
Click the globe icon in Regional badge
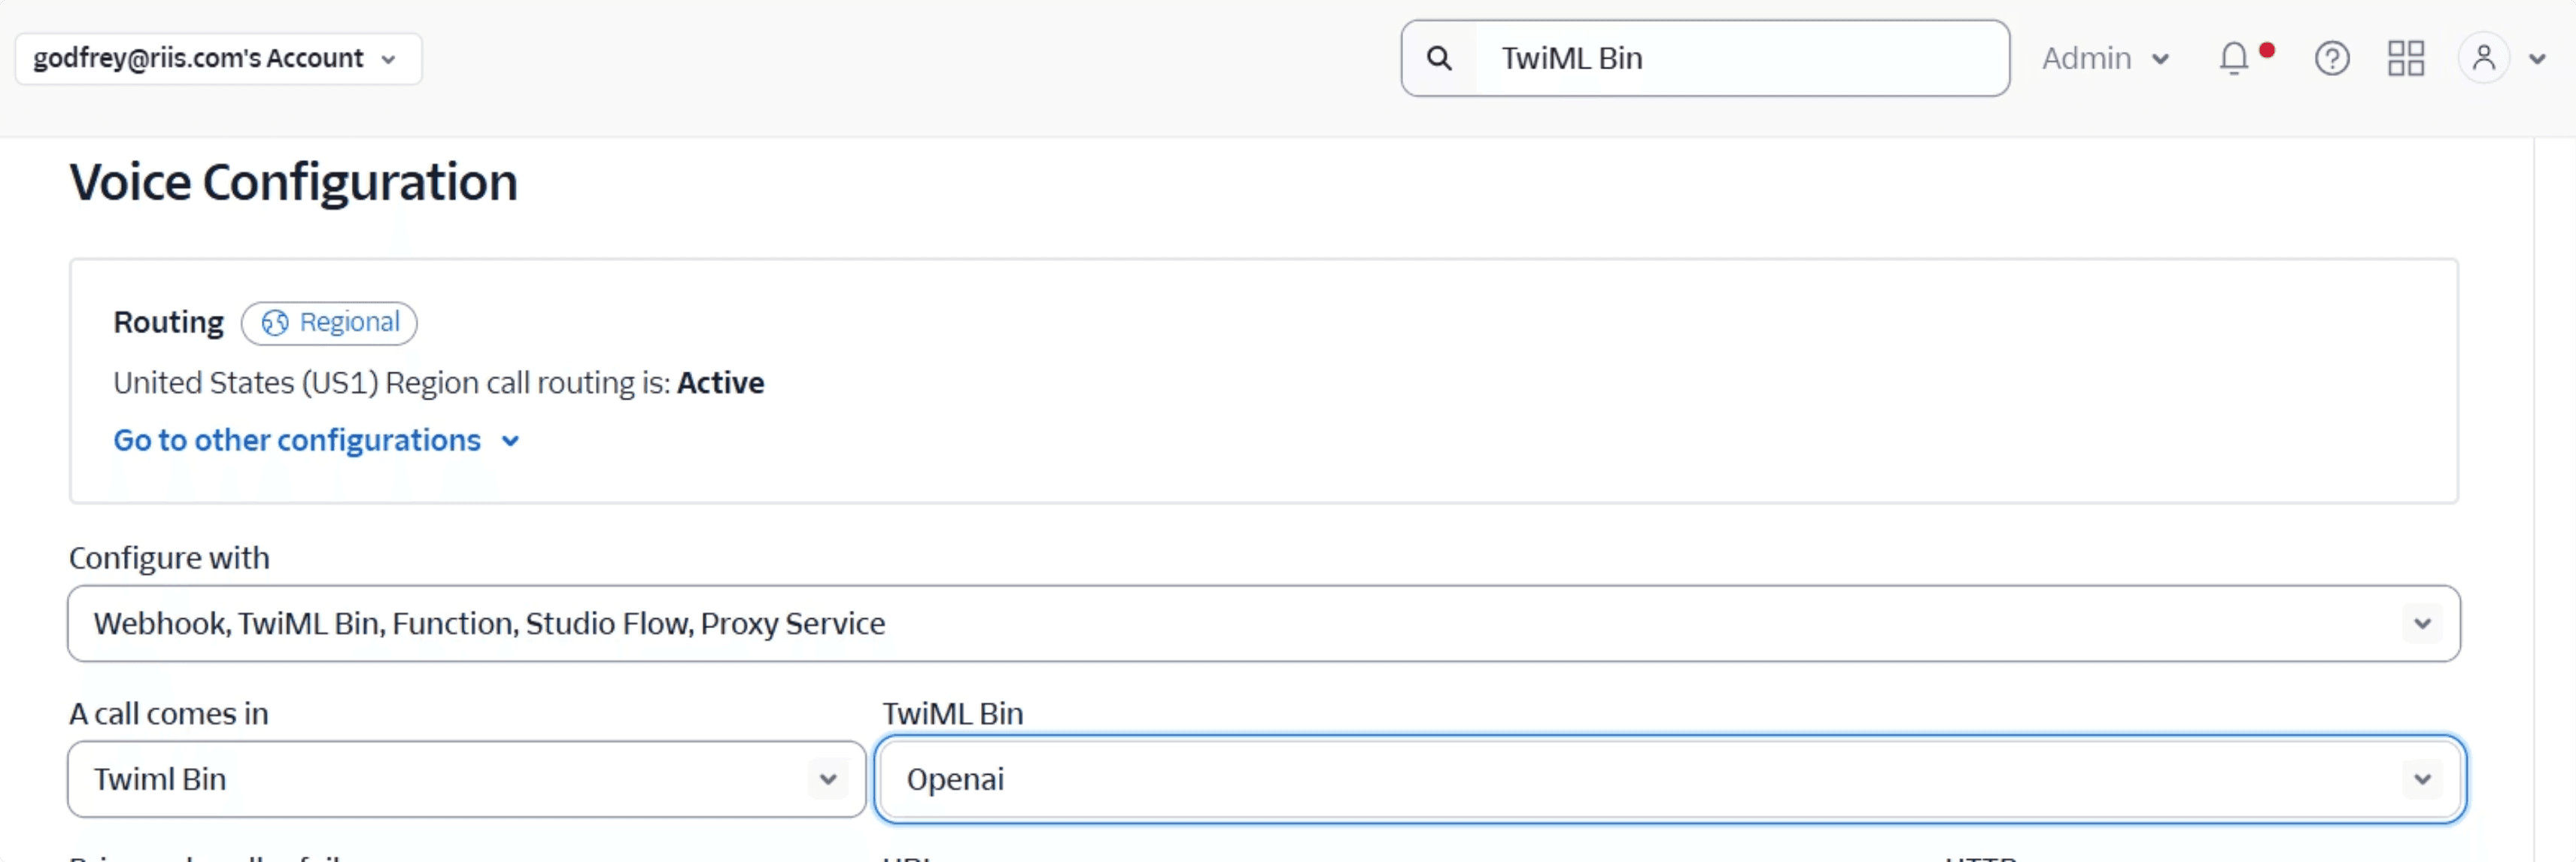click(275, 323)
